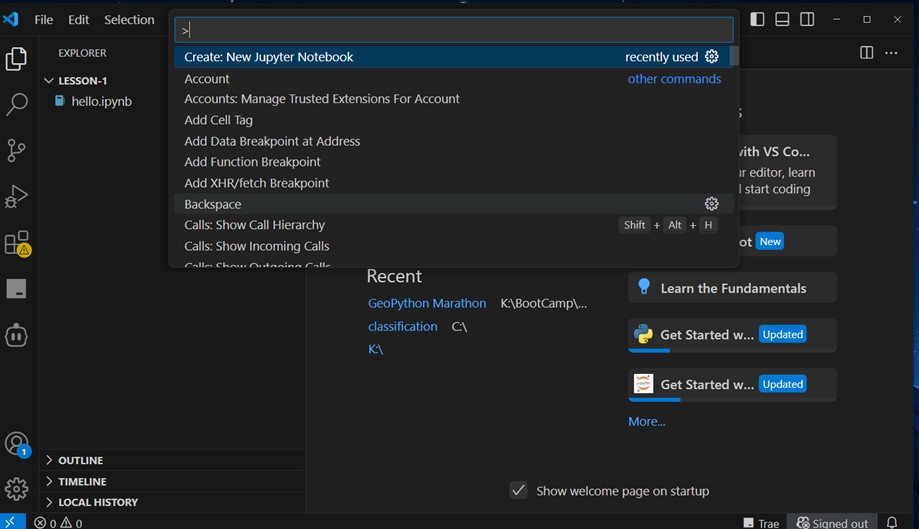The width and height of the screenshot is (919, 529).
Task: Click the Jupyter walkthrough progress bar
Action: [x=732, y=400]
